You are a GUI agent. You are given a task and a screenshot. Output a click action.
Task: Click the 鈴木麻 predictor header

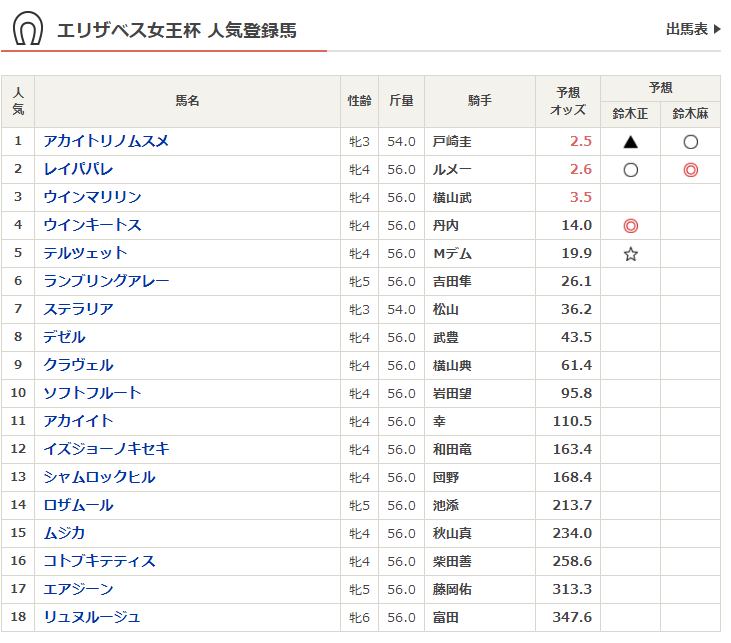[x=690, y=114]
